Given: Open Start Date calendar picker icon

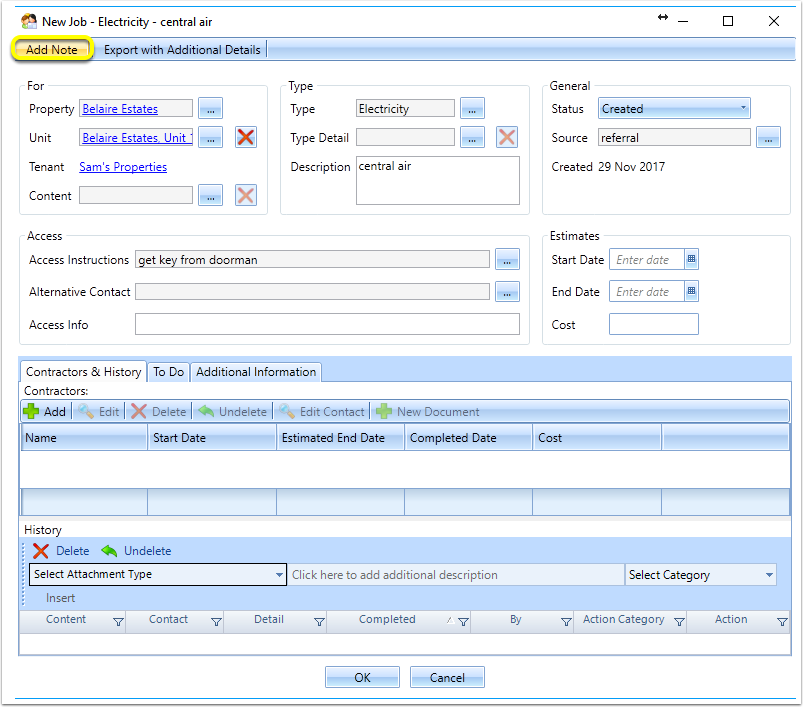Looking at the screenshot, I should [691, 259].
